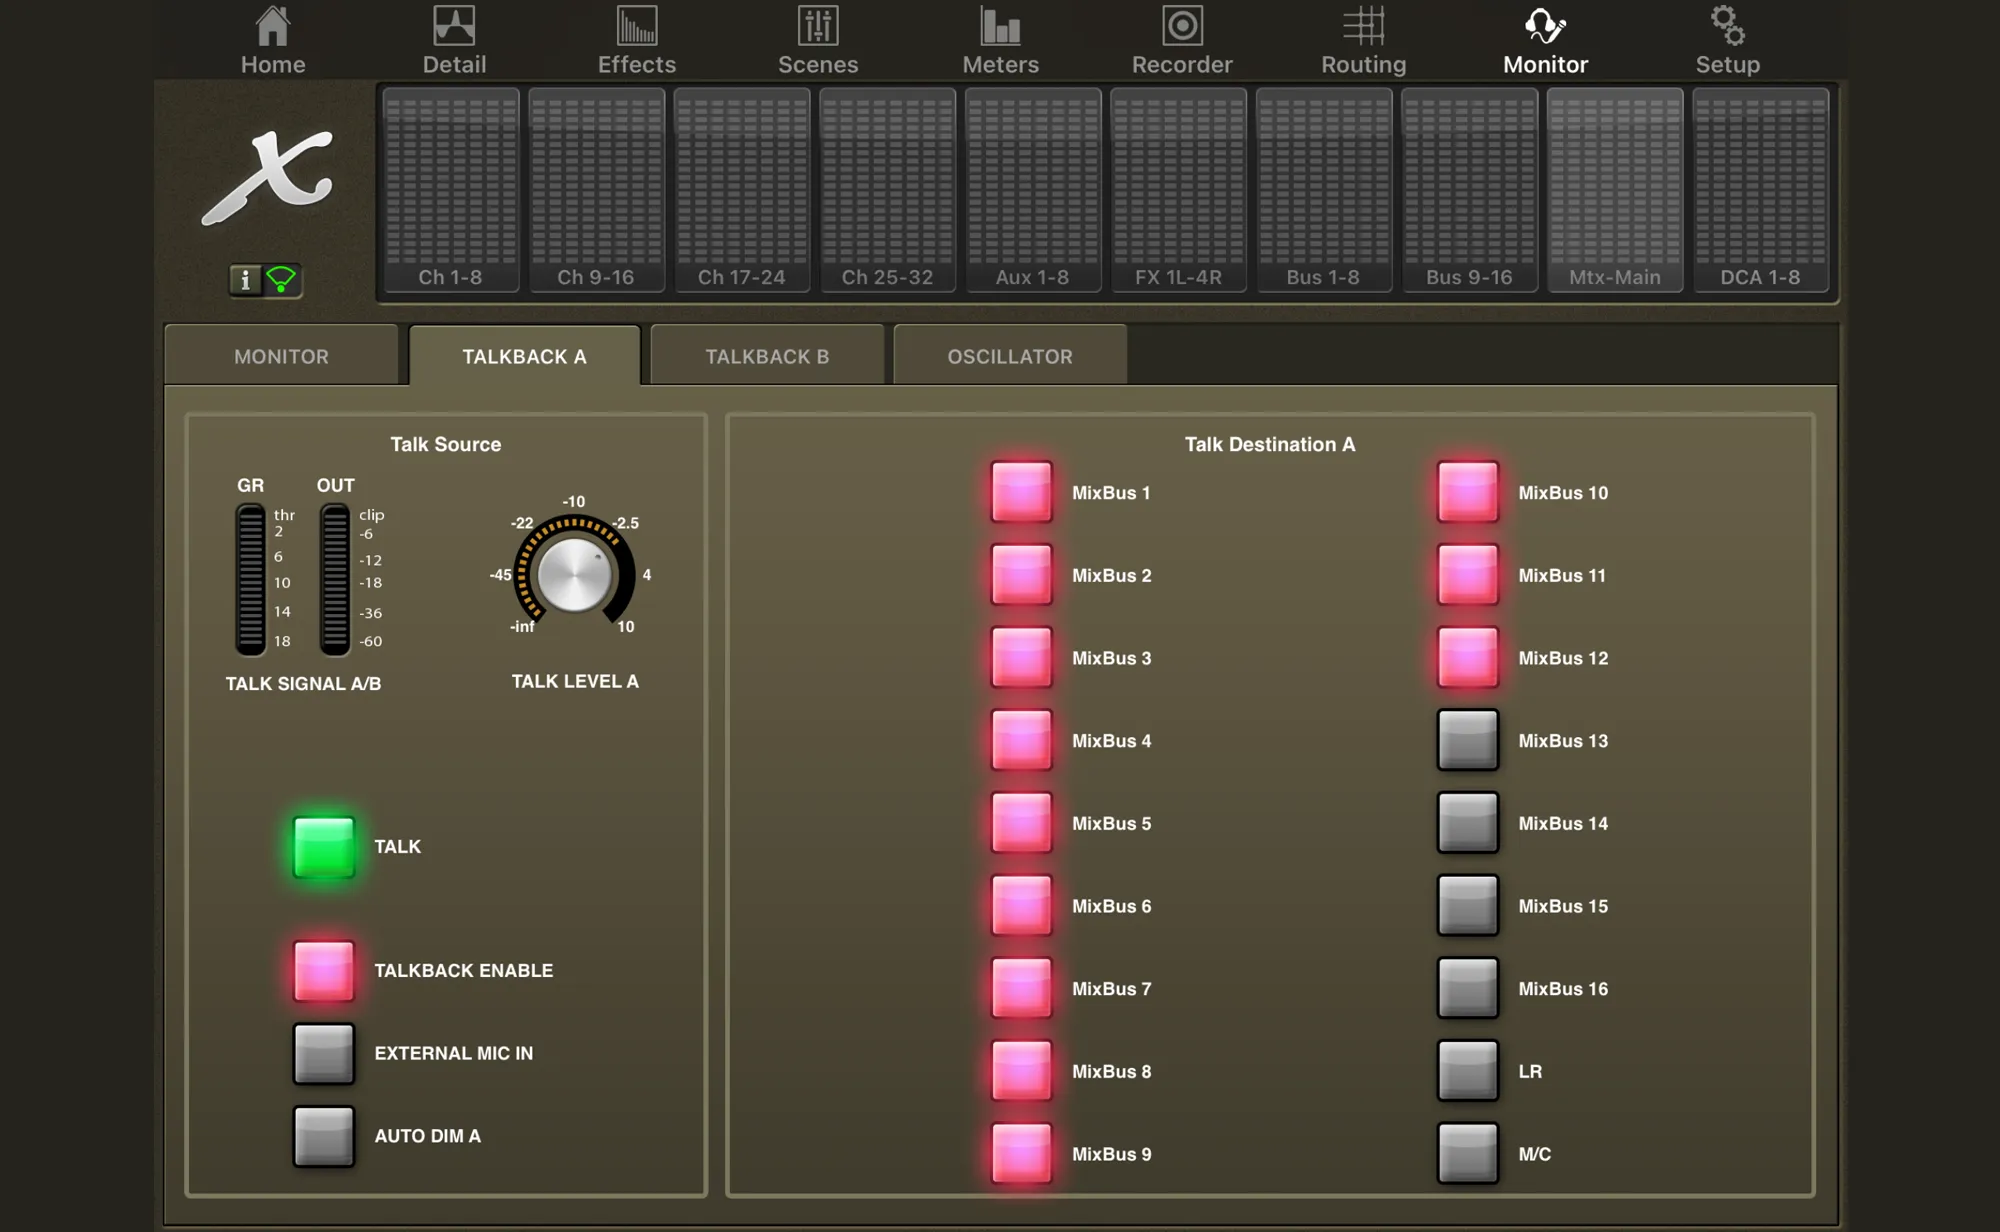Switch to the TALKBACK B tab
2000x1232 pixels.
pos(767,355)
